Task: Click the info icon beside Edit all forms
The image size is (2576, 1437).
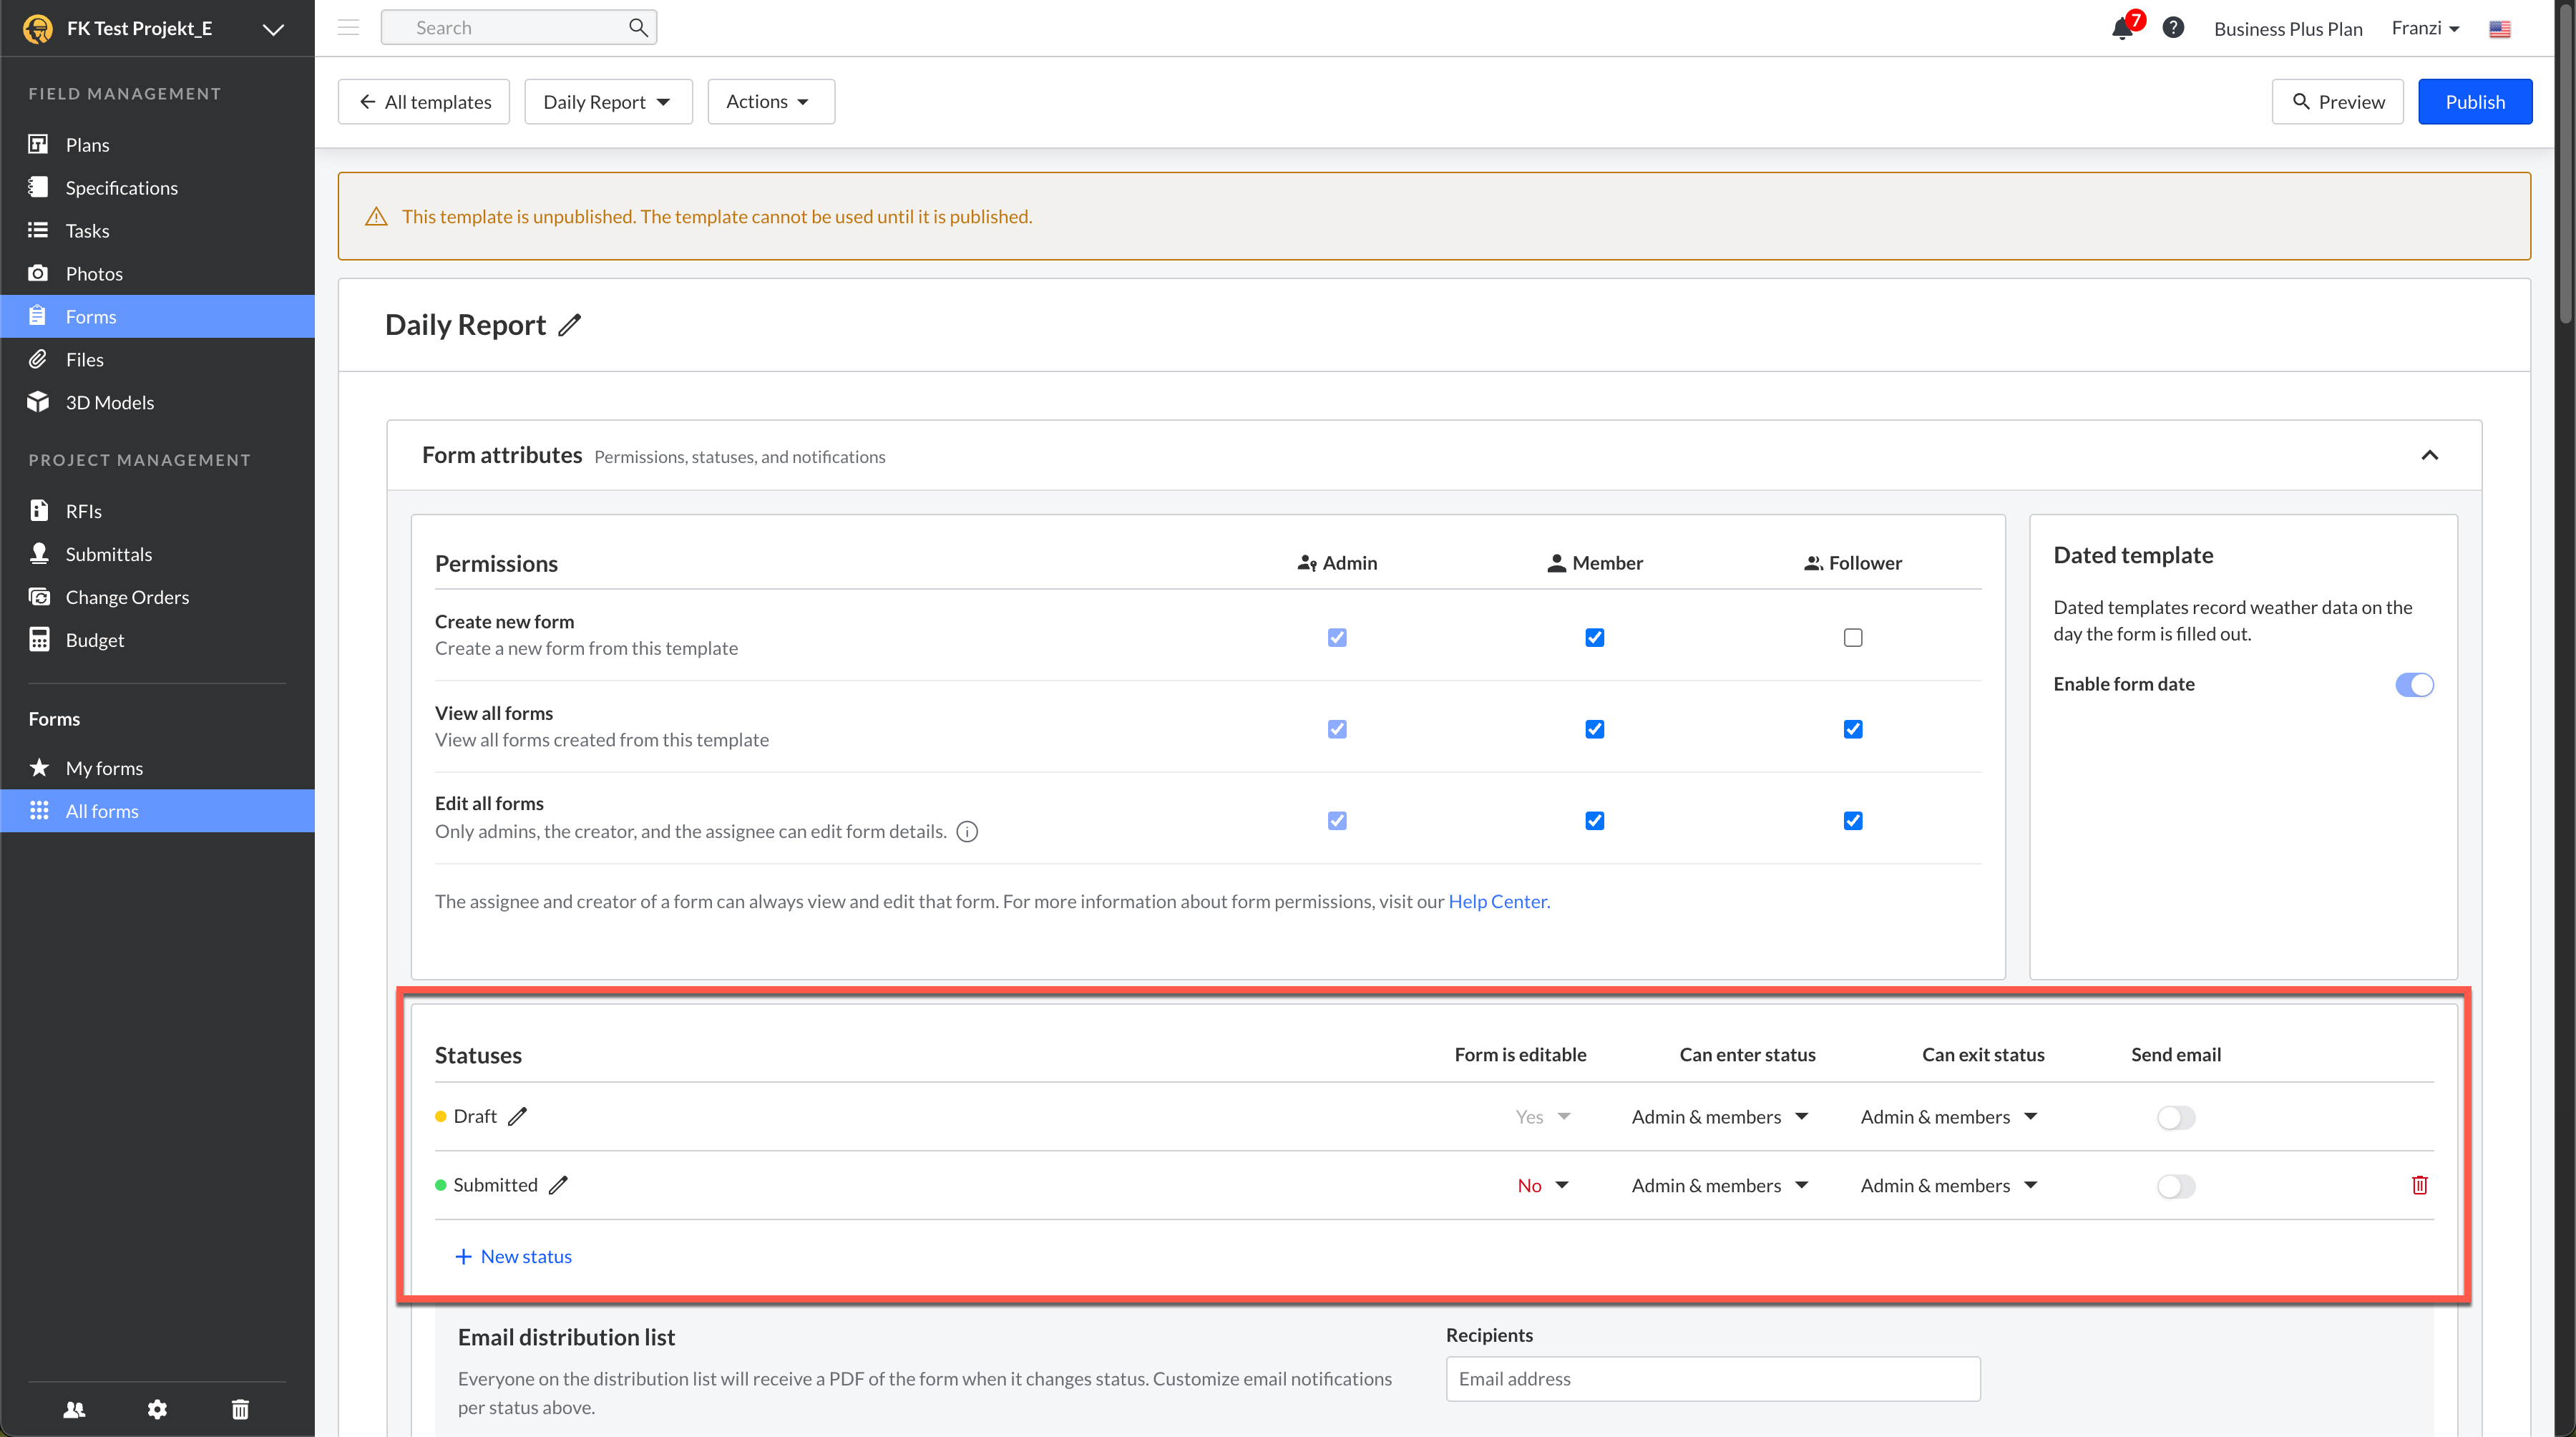Action: [x=967, y=831]
